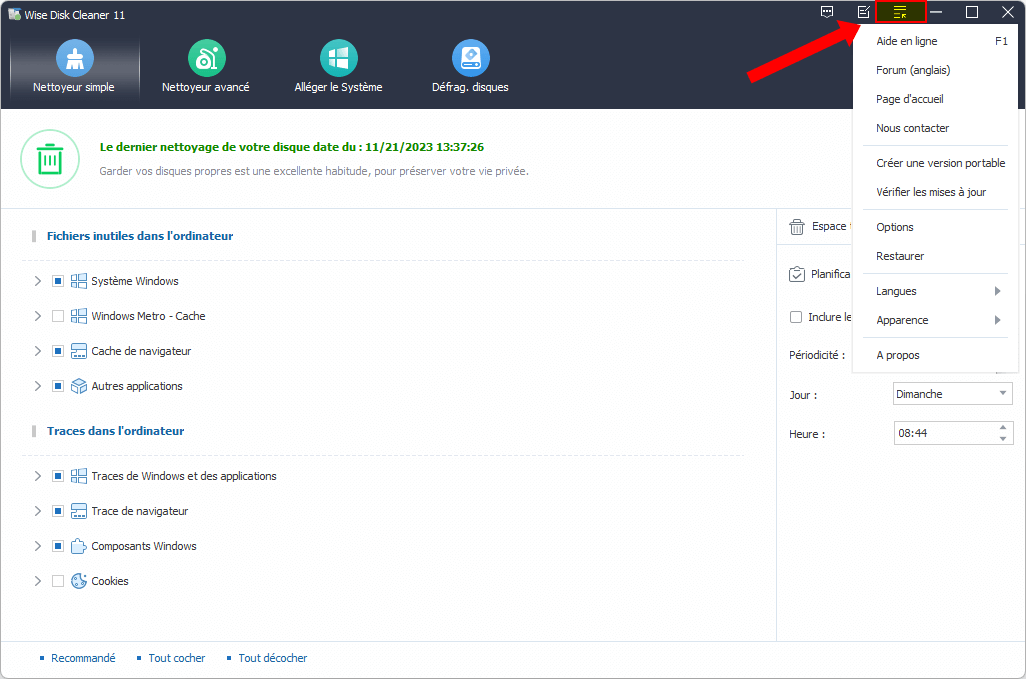The height and width of the screenshot is (679, 1026).
Task: Click the Planification calendar icon
Action: tap(797, 274)
